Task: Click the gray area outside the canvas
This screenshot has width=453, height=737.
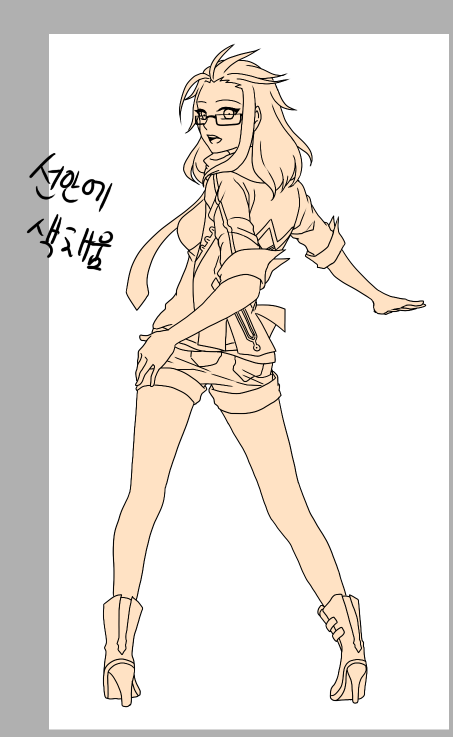Action: [23, 423]
